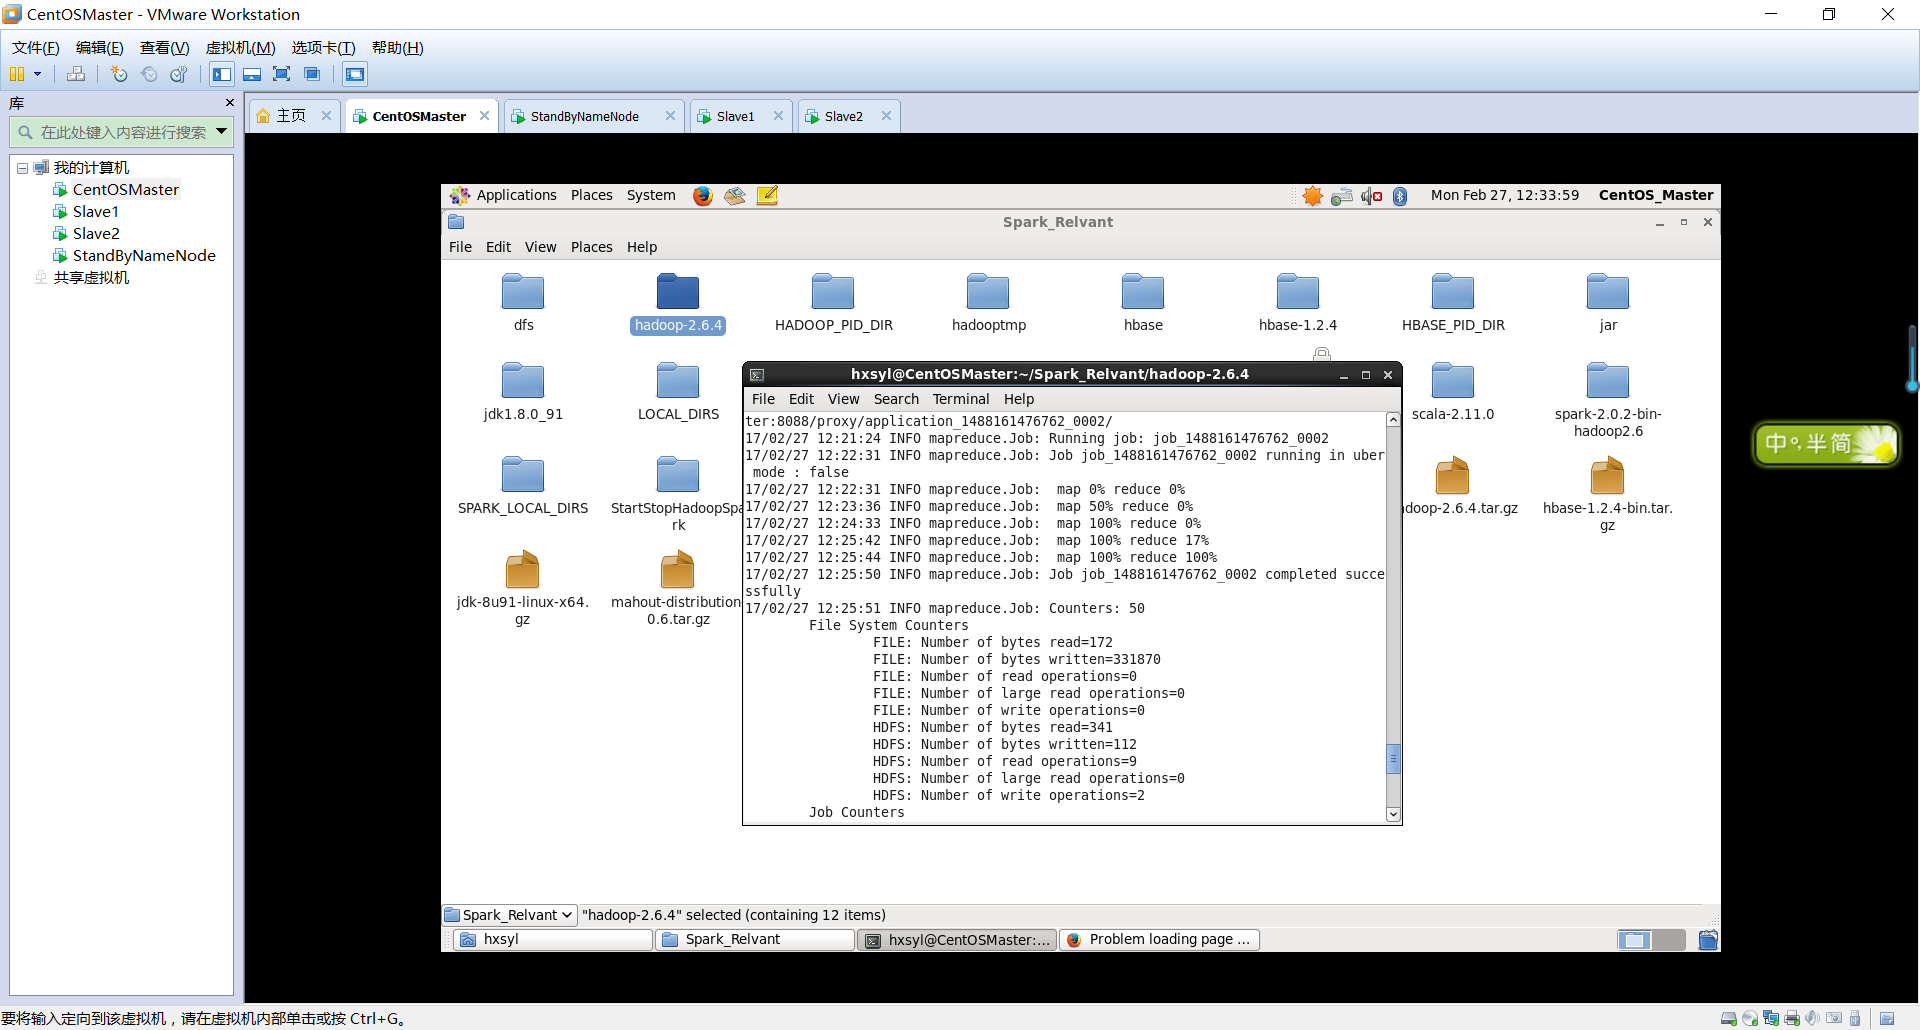
Task: Pause the virtual machine with the pause button
Action: pos(17,74)
